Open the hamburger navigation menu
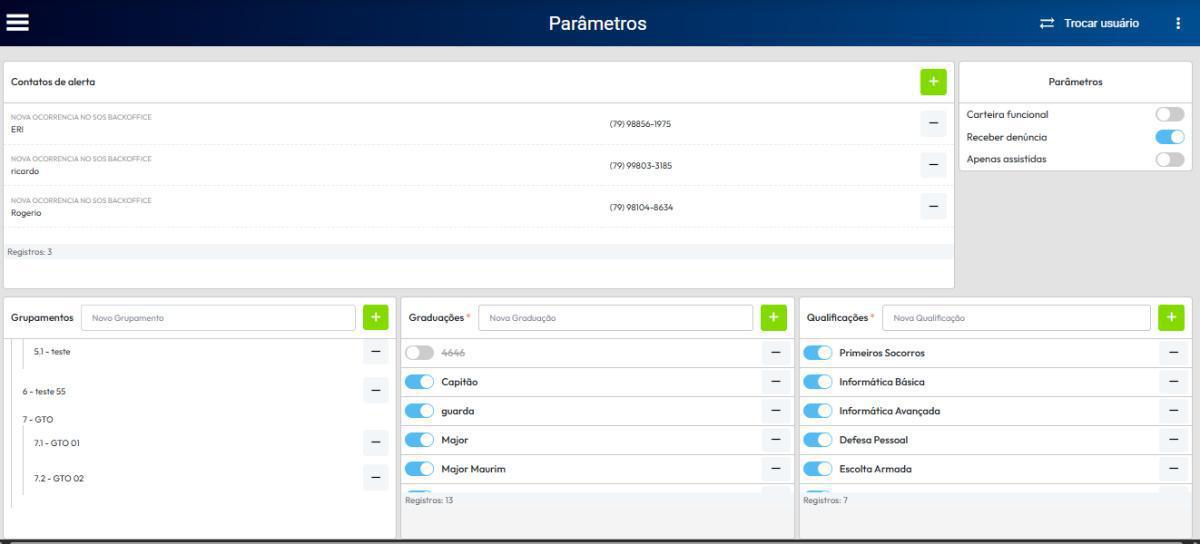Image resolution: width=1200 pixels, height=544 pixels. coord(17,22)
